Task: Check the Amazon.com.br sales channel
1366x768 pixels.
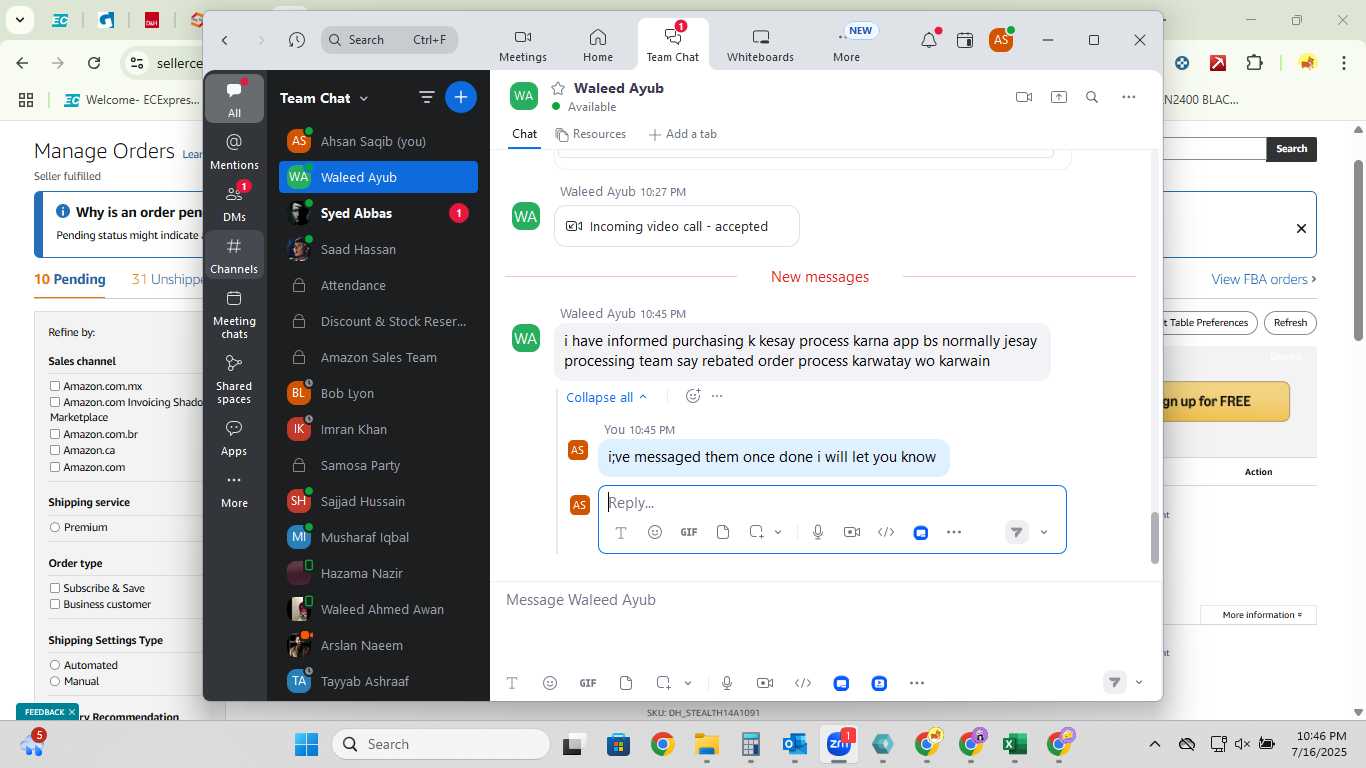Action: coord(56,434)
